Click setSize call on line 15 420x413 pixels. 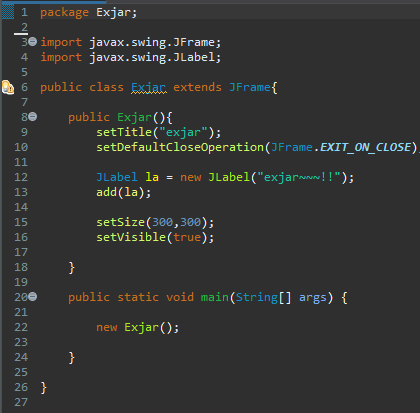[120, 222]
